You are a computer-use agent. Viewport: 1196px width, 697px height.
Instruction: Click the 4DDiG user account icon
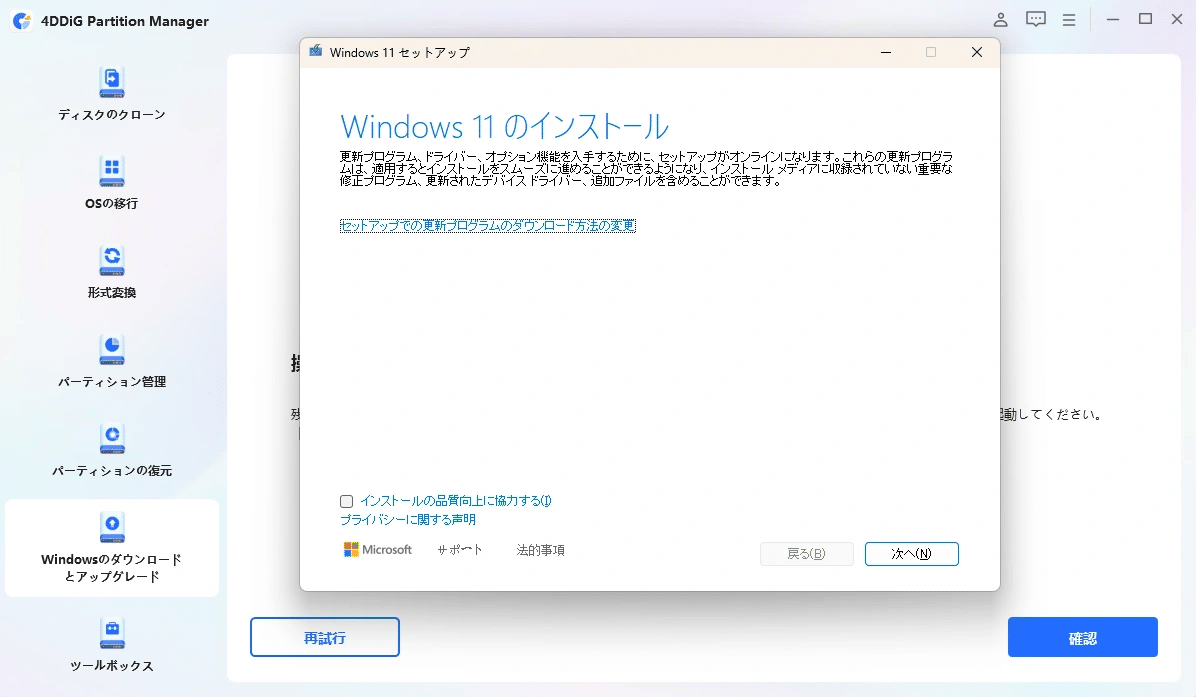point(1001,20)
